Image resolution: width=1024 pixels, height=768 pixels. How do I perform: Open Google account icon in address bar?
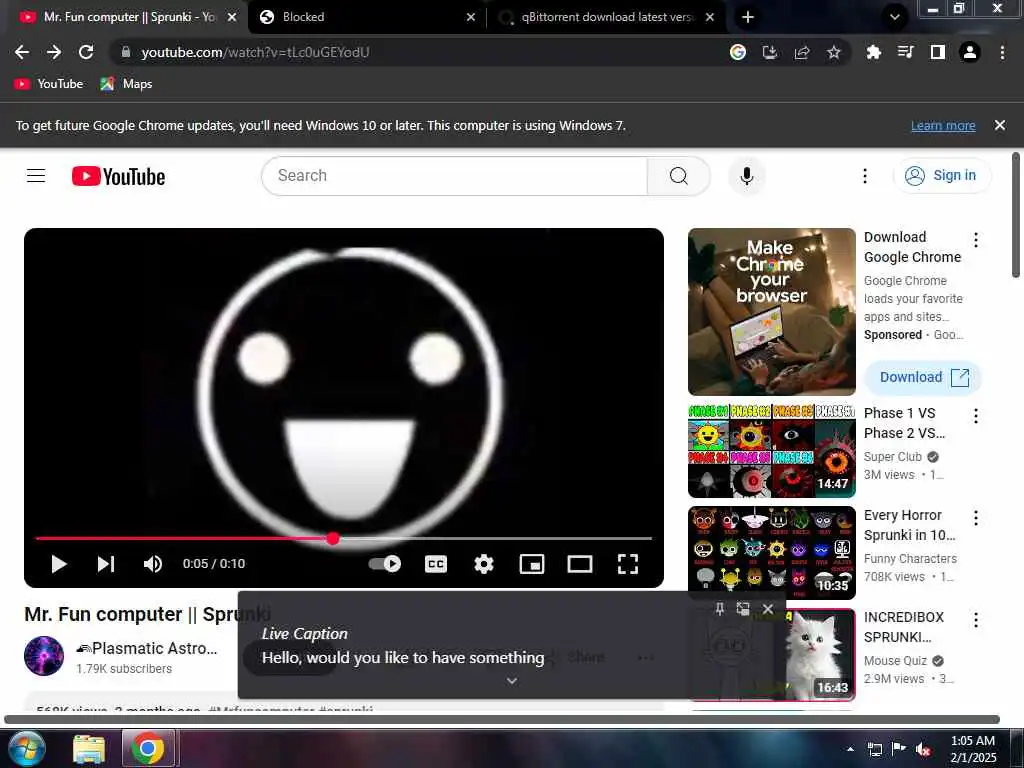[738, 52]
